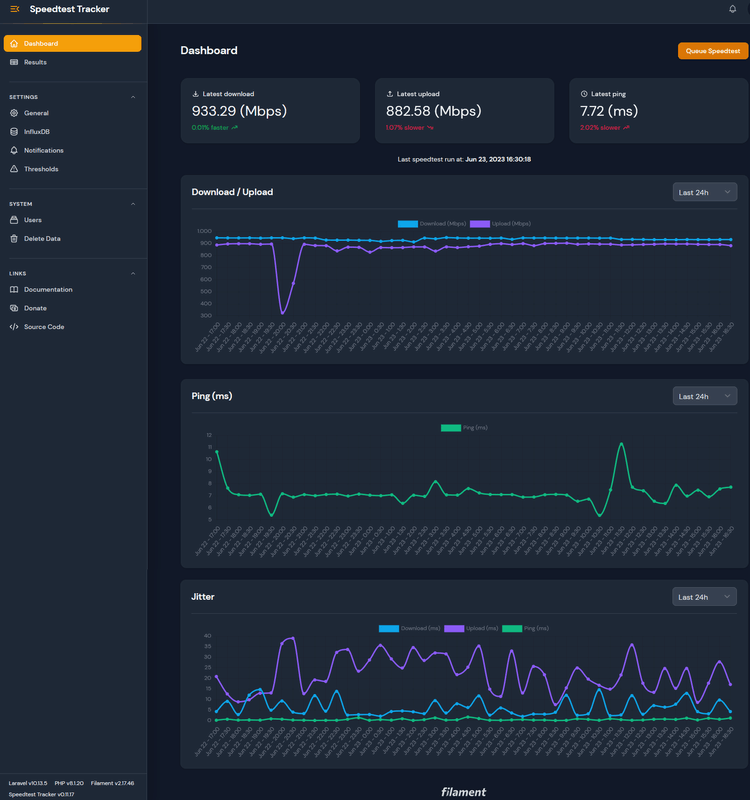Click the Source Code brackets icon
750x800 pixels.
point(14,327)
